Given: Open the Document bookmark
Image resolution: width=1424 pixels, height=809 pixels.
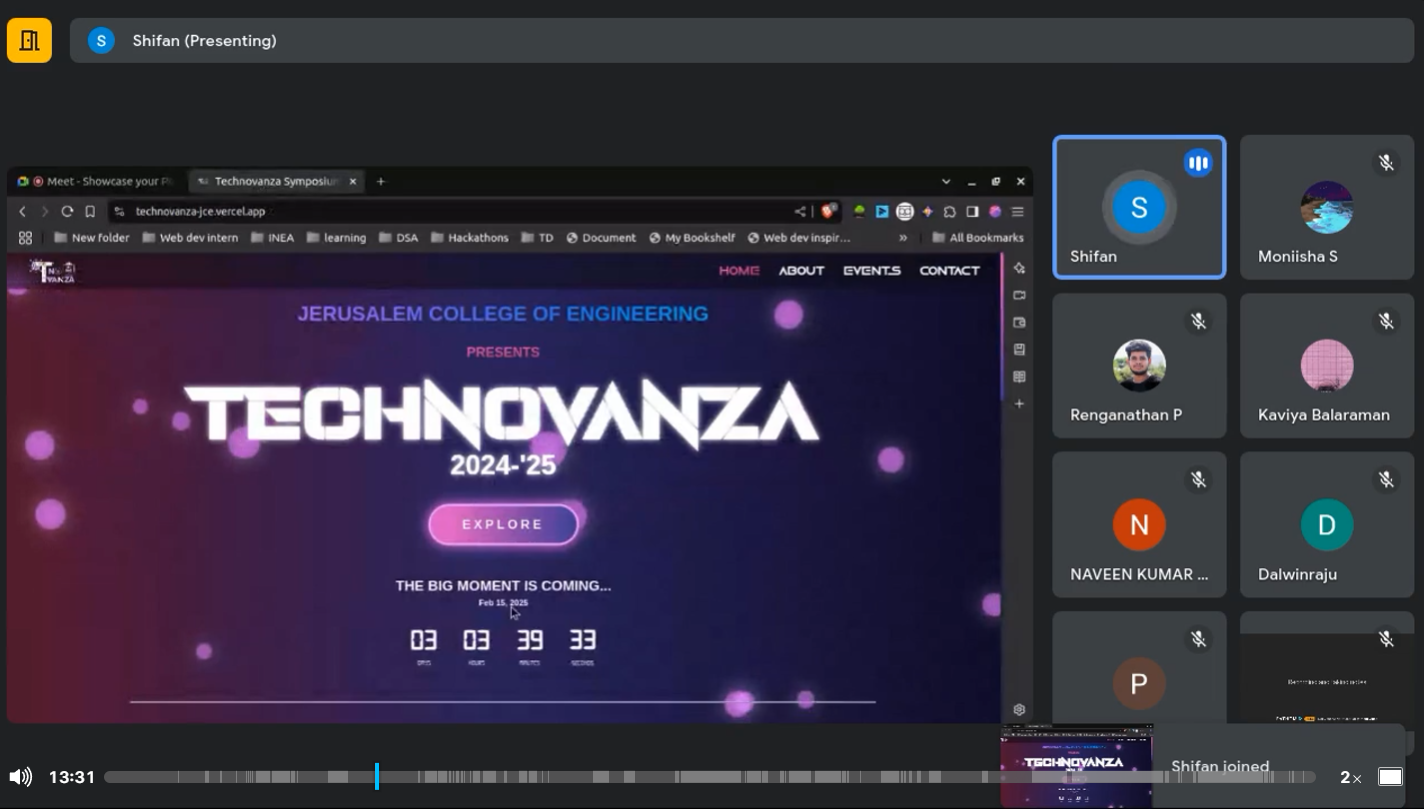Looking at the screenshot, I should coord(601,238).
